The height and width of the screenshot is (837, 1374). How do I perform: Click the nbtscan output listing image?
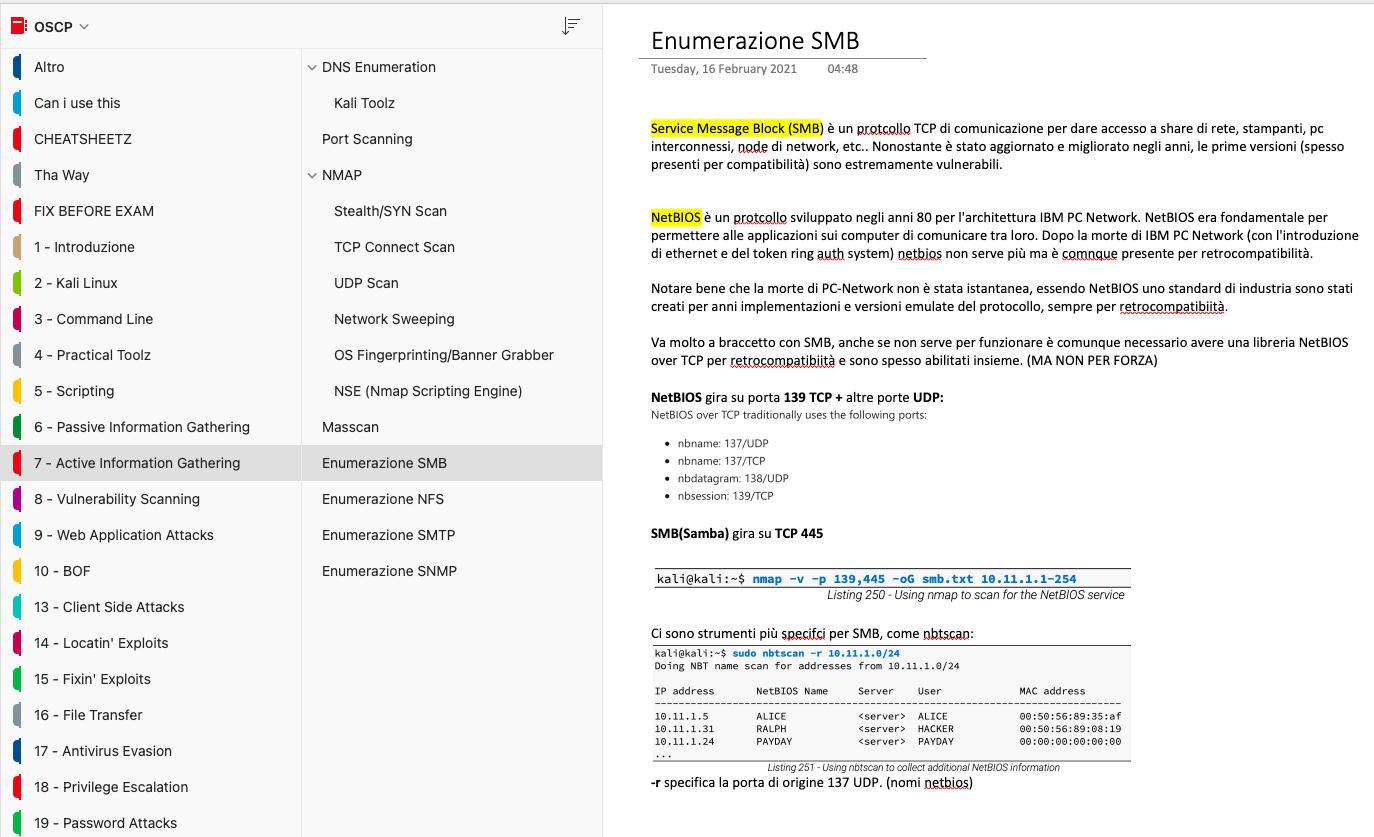pos(890,709)
